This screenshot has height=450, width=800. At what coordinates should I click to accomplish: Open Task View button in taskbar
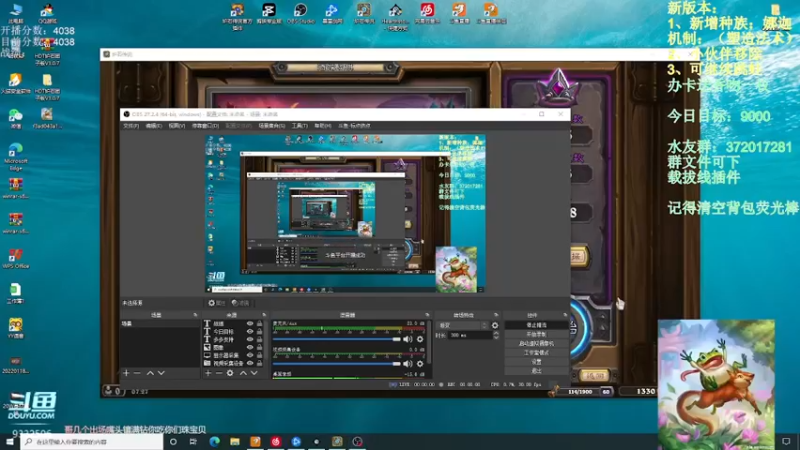[x=193, y=441]
